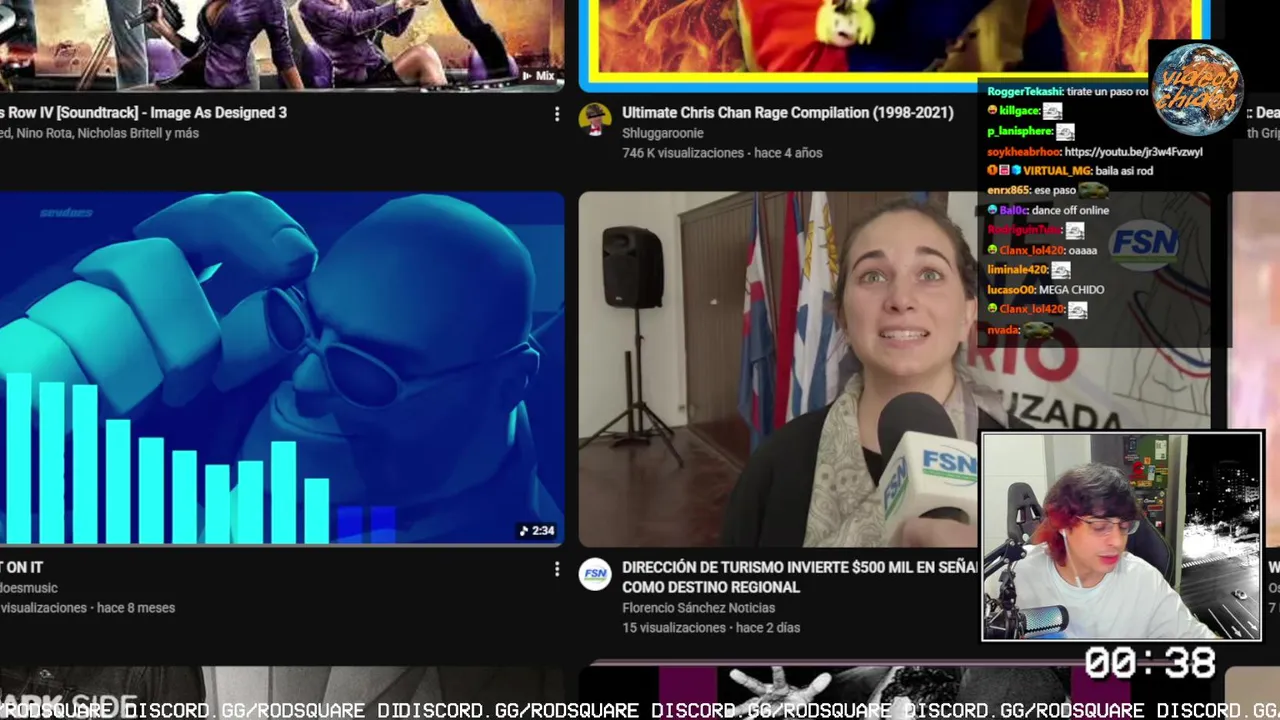Open DIRECCIÓN DE TURISMO INVIERTE video title

click(800, 577)
